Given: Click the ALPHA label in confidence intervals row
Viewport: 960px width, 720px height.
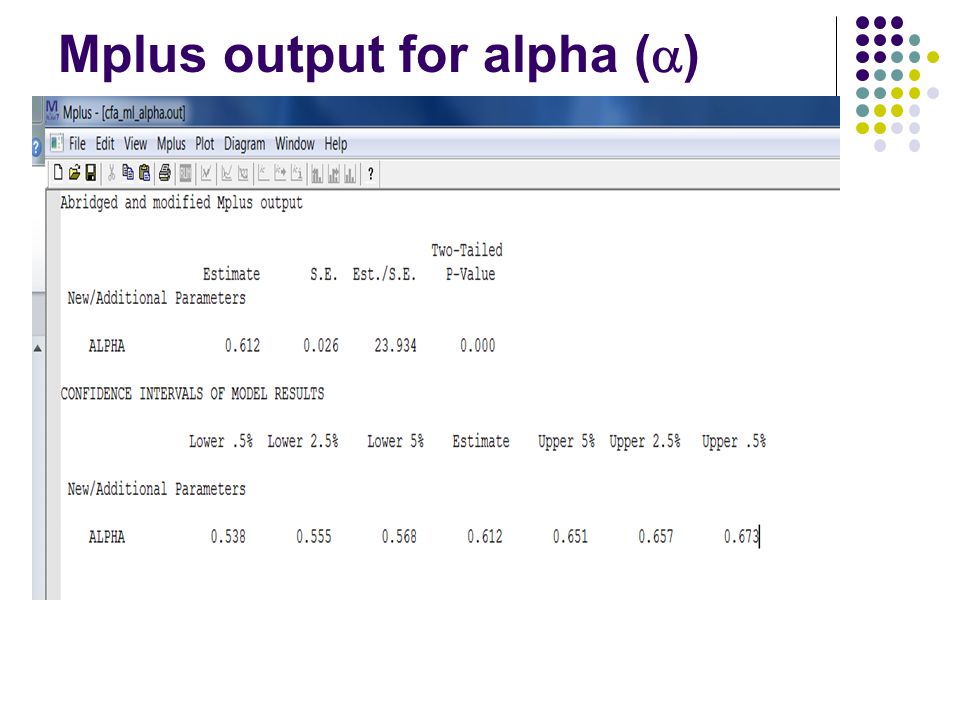Looking at the screenshot, I should [x=107, y=537].
